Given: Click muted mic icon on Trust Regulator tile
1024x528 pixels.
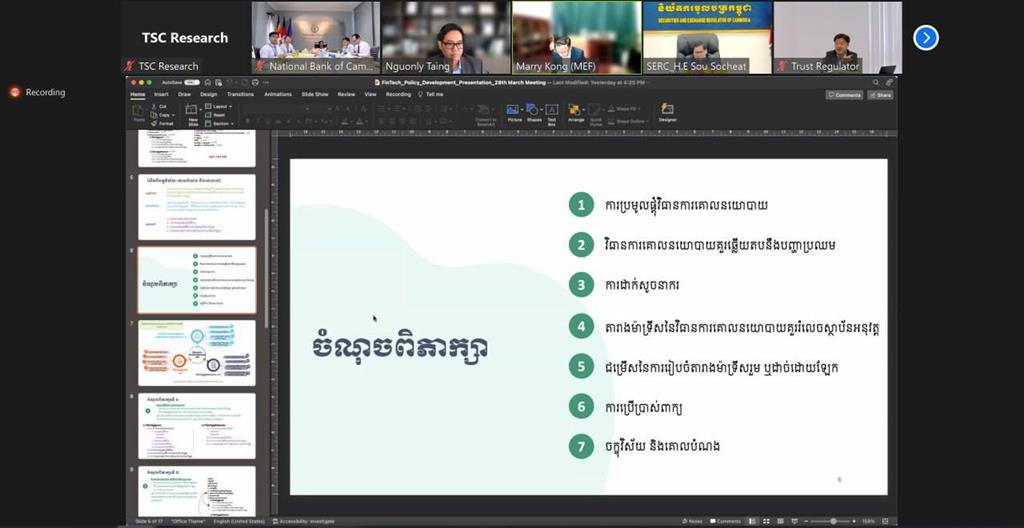Looking at the screenshot, I should 781,66.
